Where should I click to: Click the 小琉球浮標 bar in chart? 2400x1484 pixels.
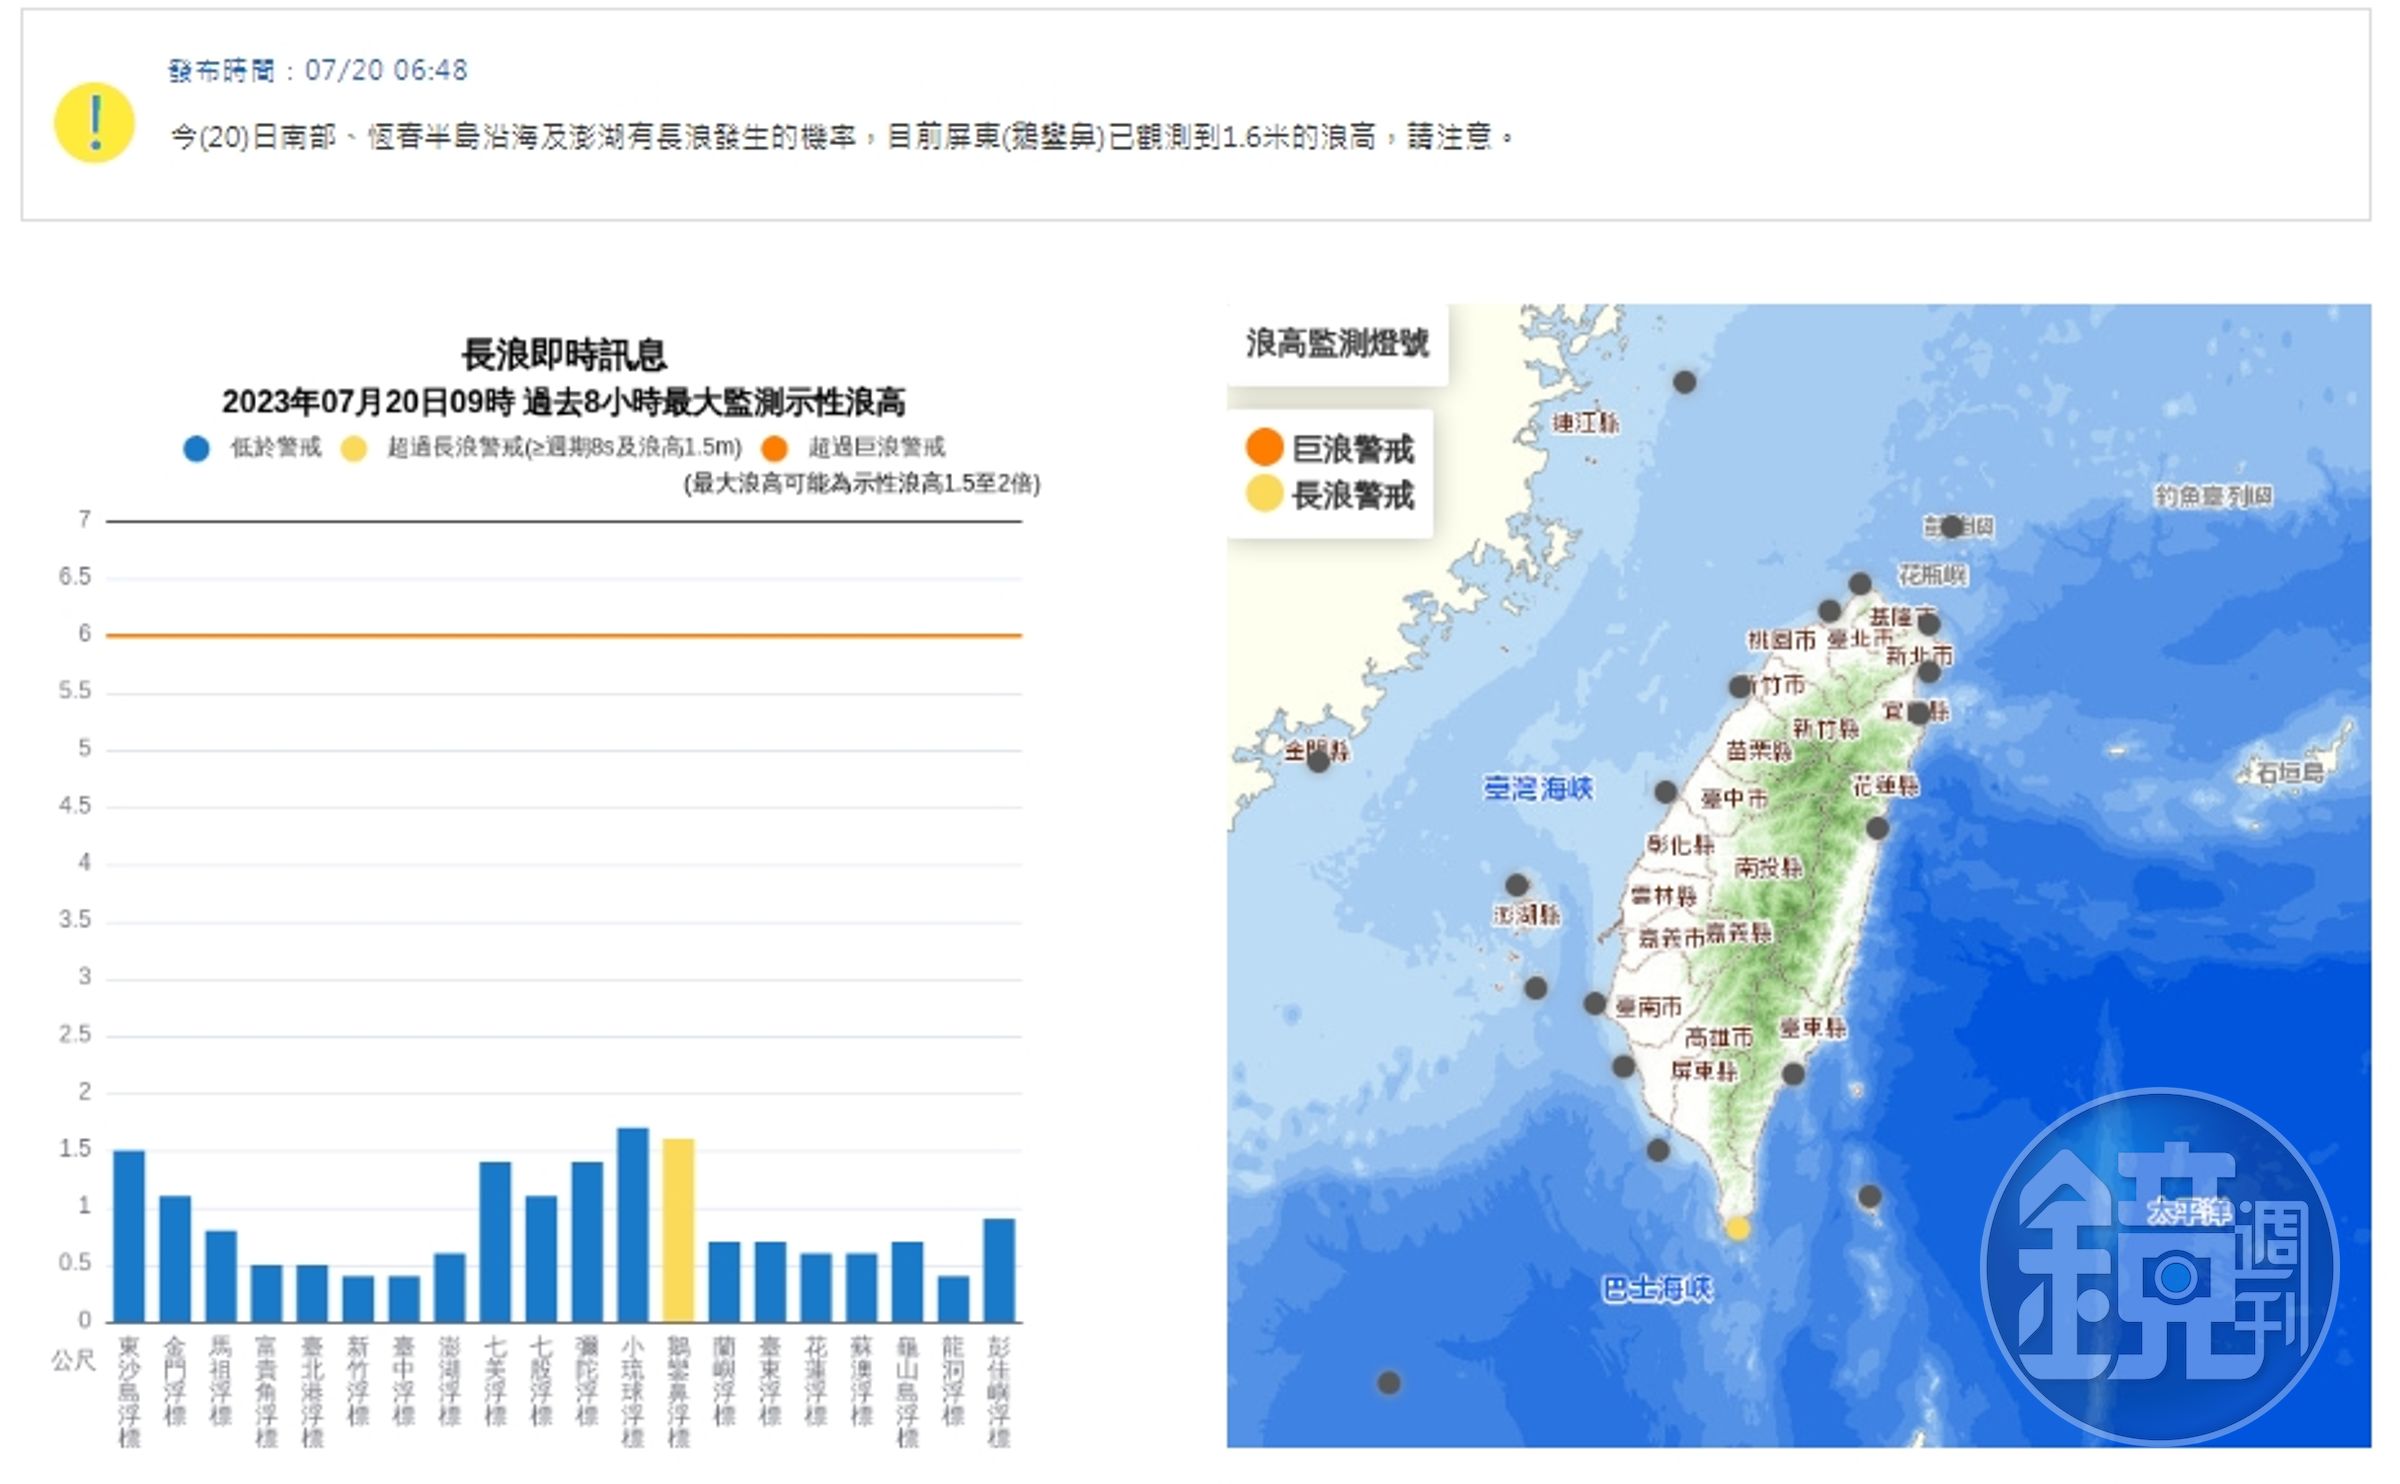click(633, 1225)
